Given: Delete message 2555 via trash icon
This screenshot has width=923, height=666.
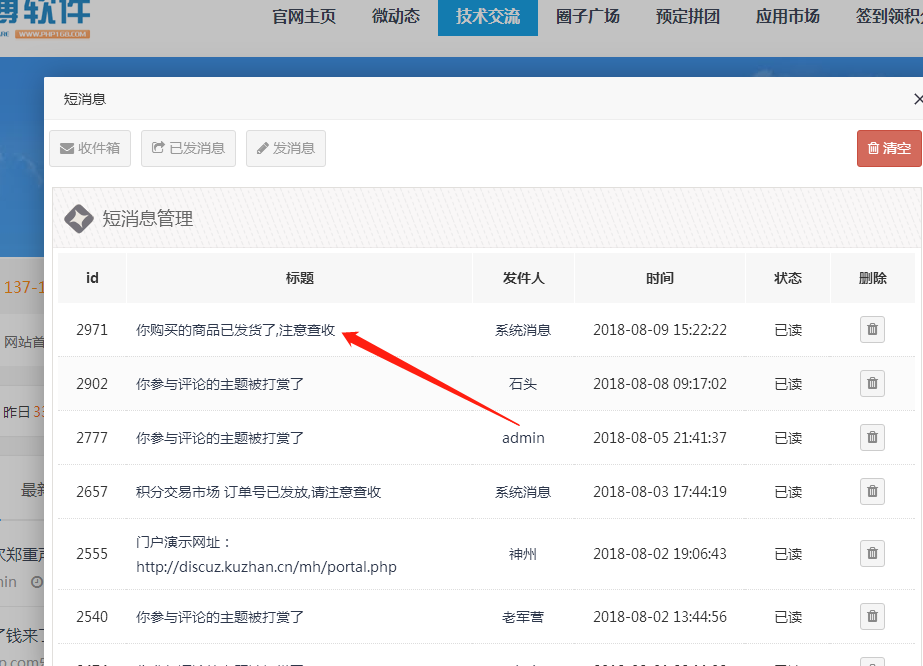Looking at the screenshot, I should point(872,553).
